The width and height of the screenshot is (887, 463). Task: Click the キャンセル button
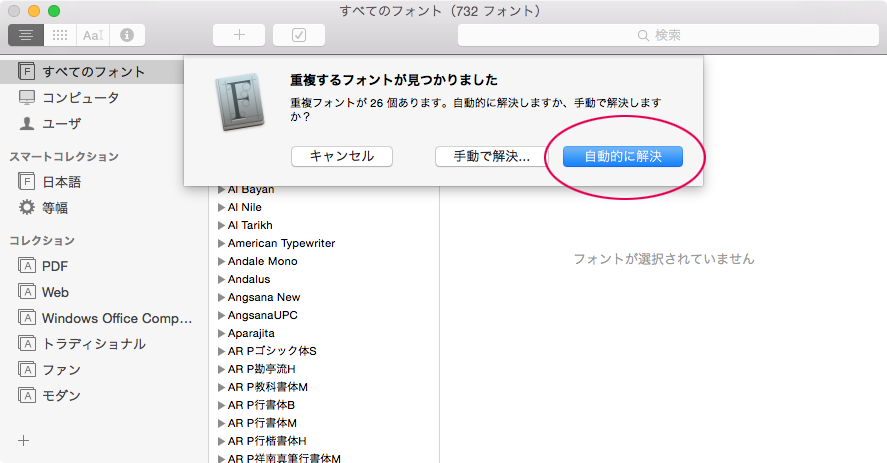click(x=342, y=156)
